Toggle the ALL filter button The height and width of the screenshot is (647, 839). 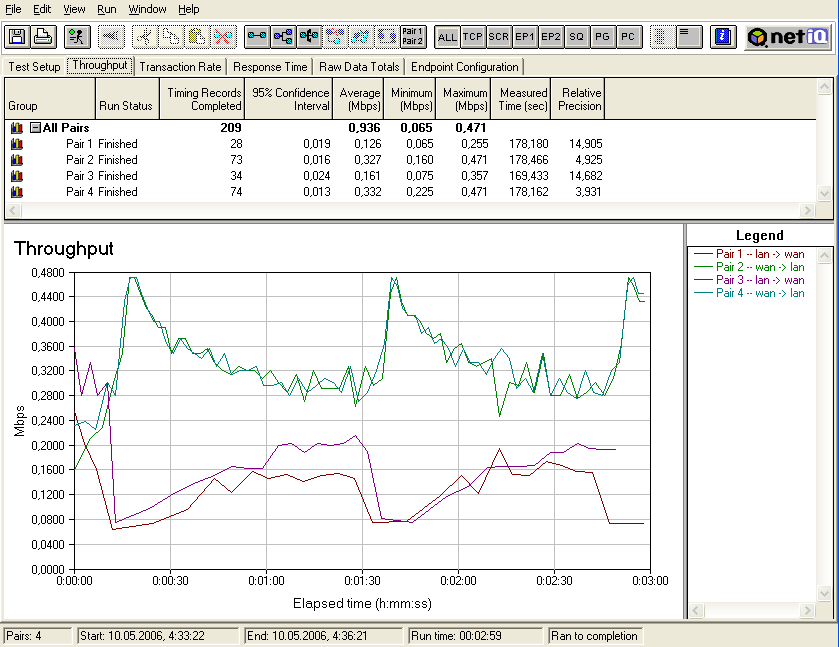447,37
